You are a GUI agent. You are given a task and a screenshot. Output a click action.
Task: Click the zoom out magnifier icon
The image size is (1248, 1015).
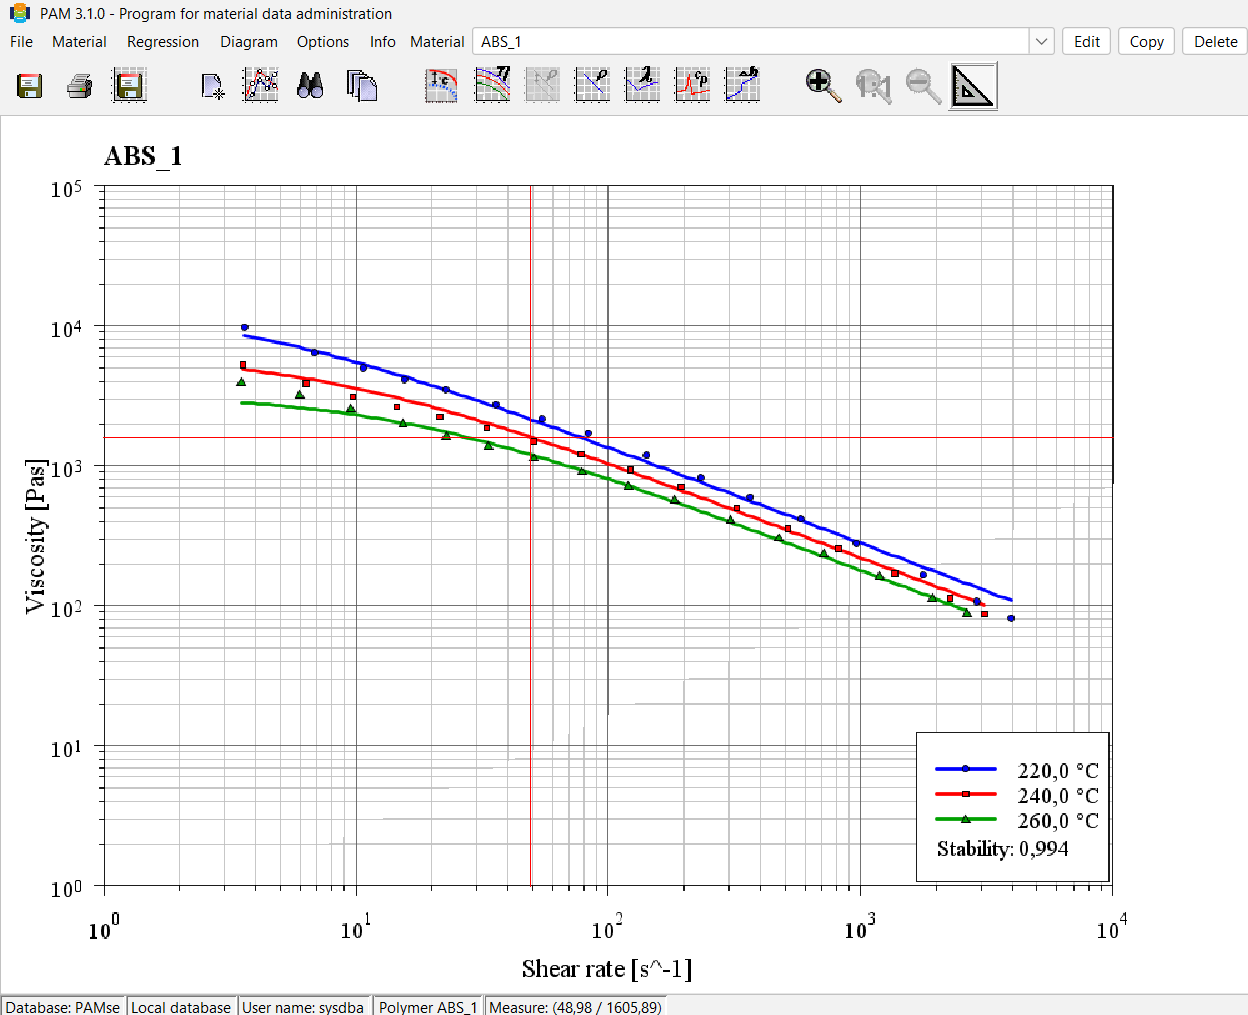pos(923,86)
